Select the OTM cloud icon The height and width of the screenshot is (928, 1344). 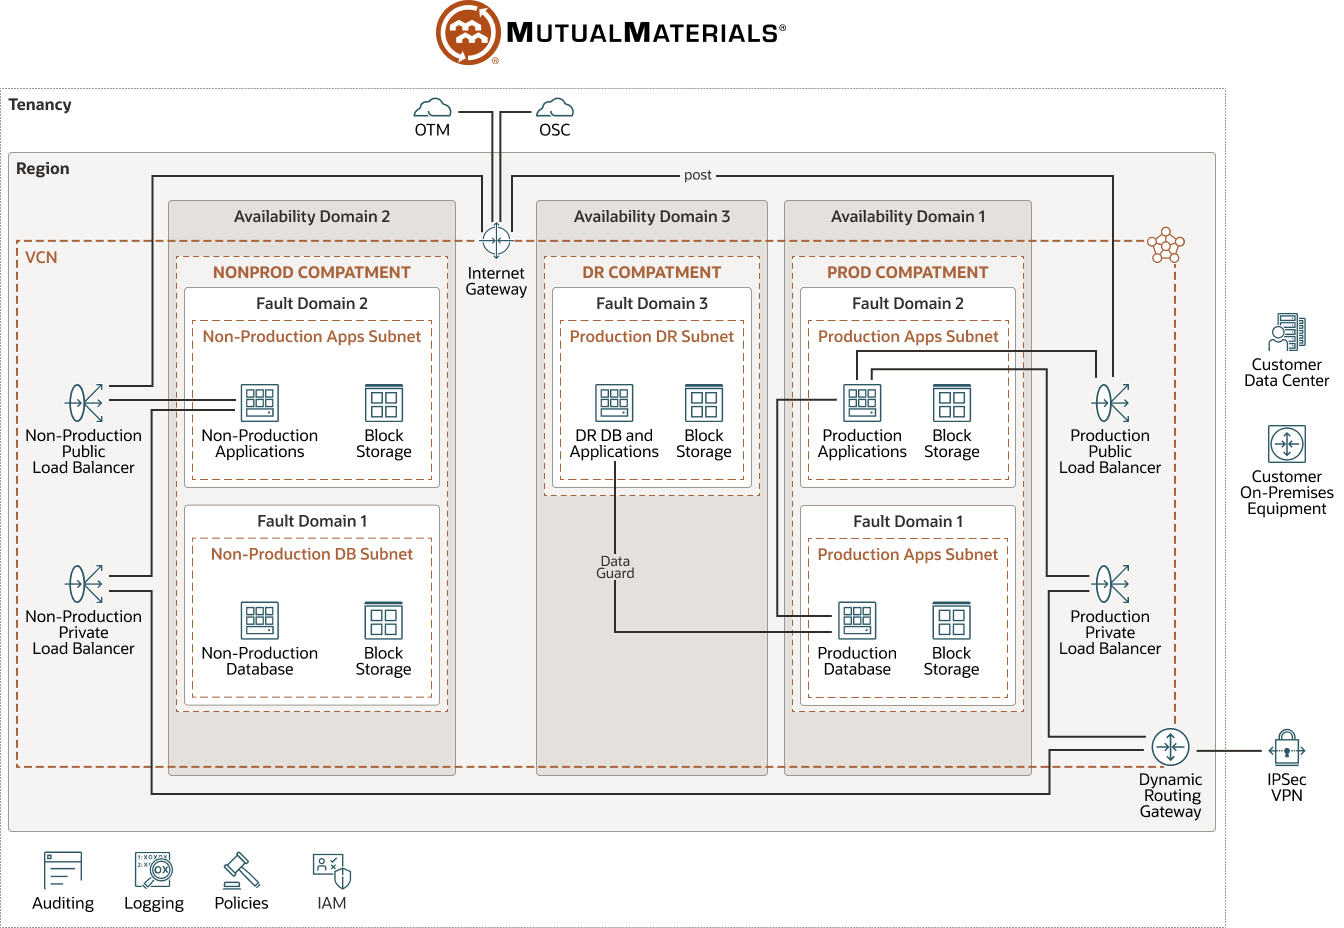coord(432,108)
